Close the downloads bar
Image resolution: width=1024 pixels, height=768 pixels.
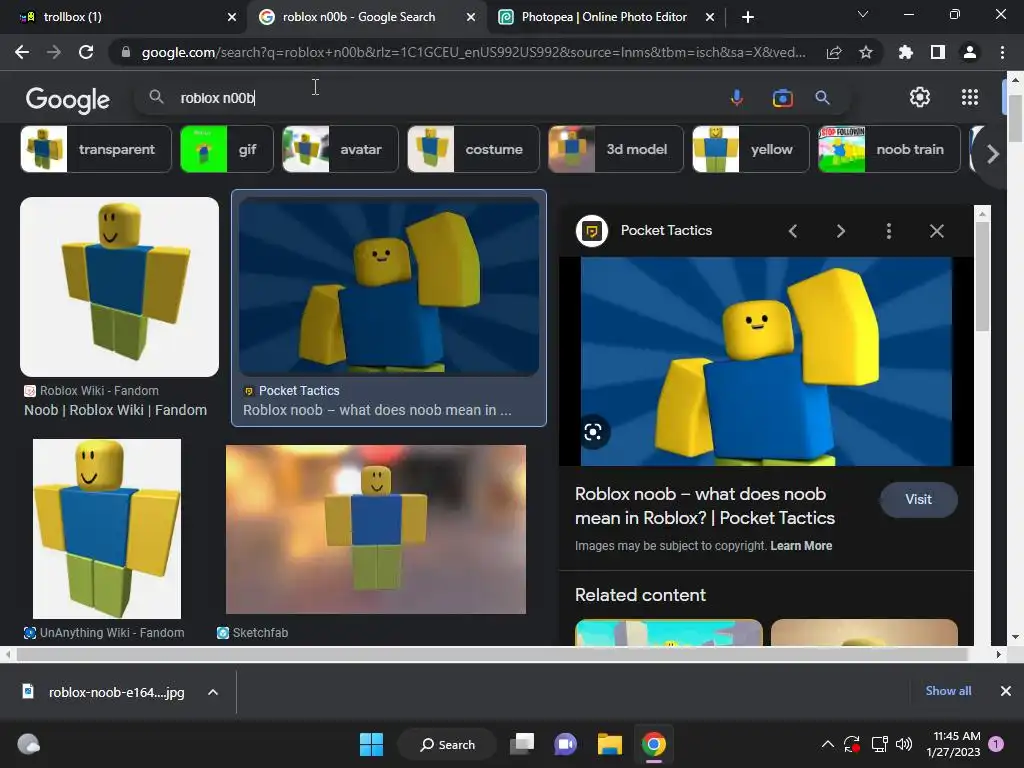1006,691
